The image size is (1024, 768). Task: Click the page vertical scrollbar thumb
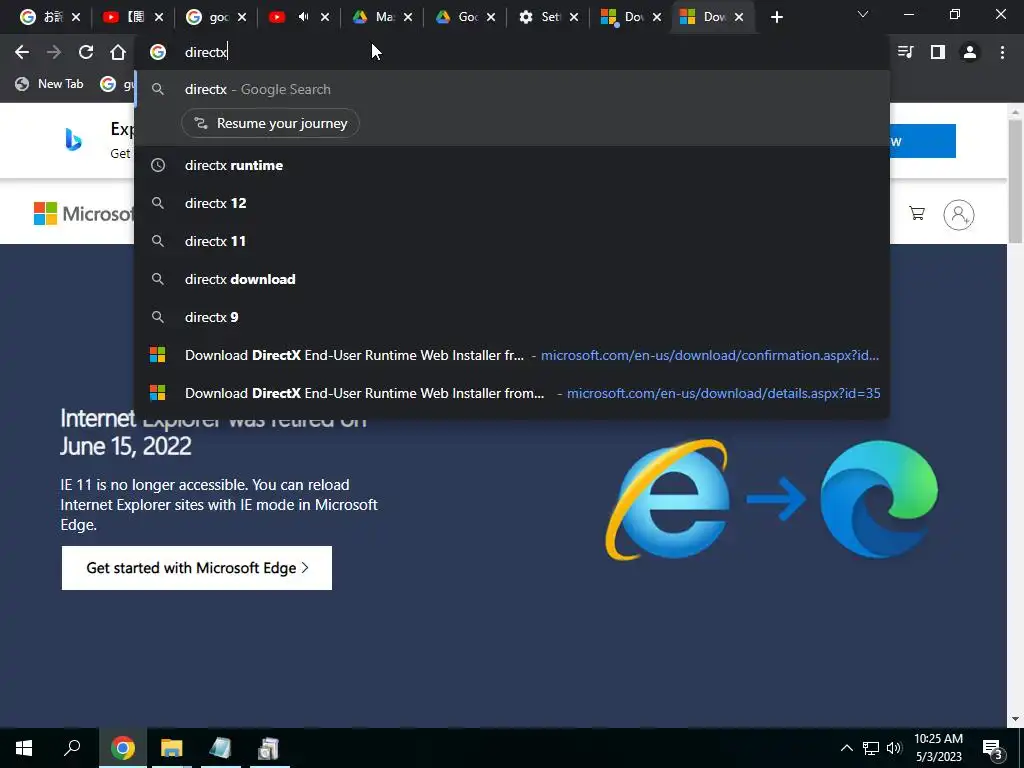[1015, 182]
